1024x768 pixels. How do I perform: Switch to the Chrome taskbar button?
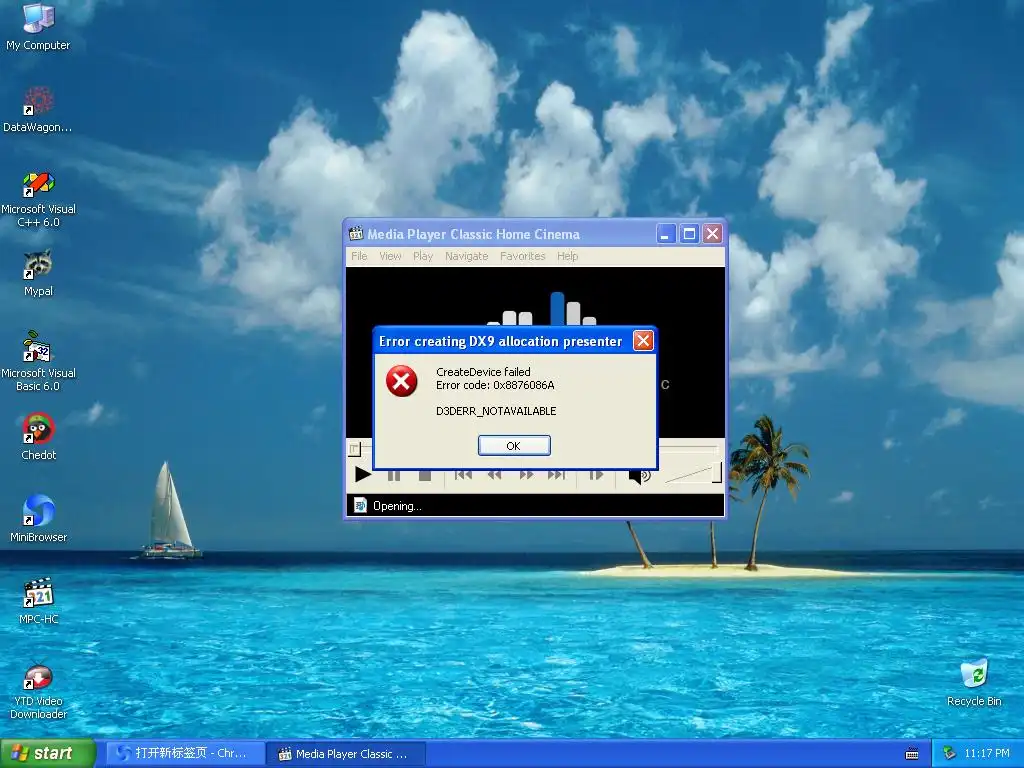coord(185,754)
